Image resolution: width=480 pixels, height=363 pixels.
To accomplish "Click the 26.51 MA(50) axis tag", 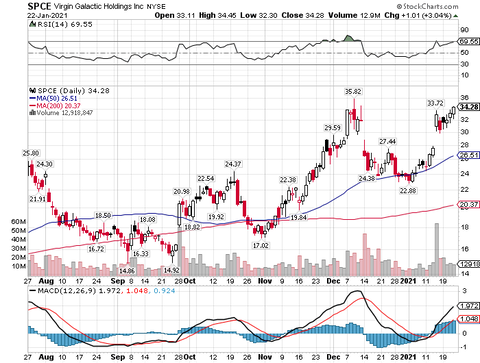I will click(x=469, y=155).
